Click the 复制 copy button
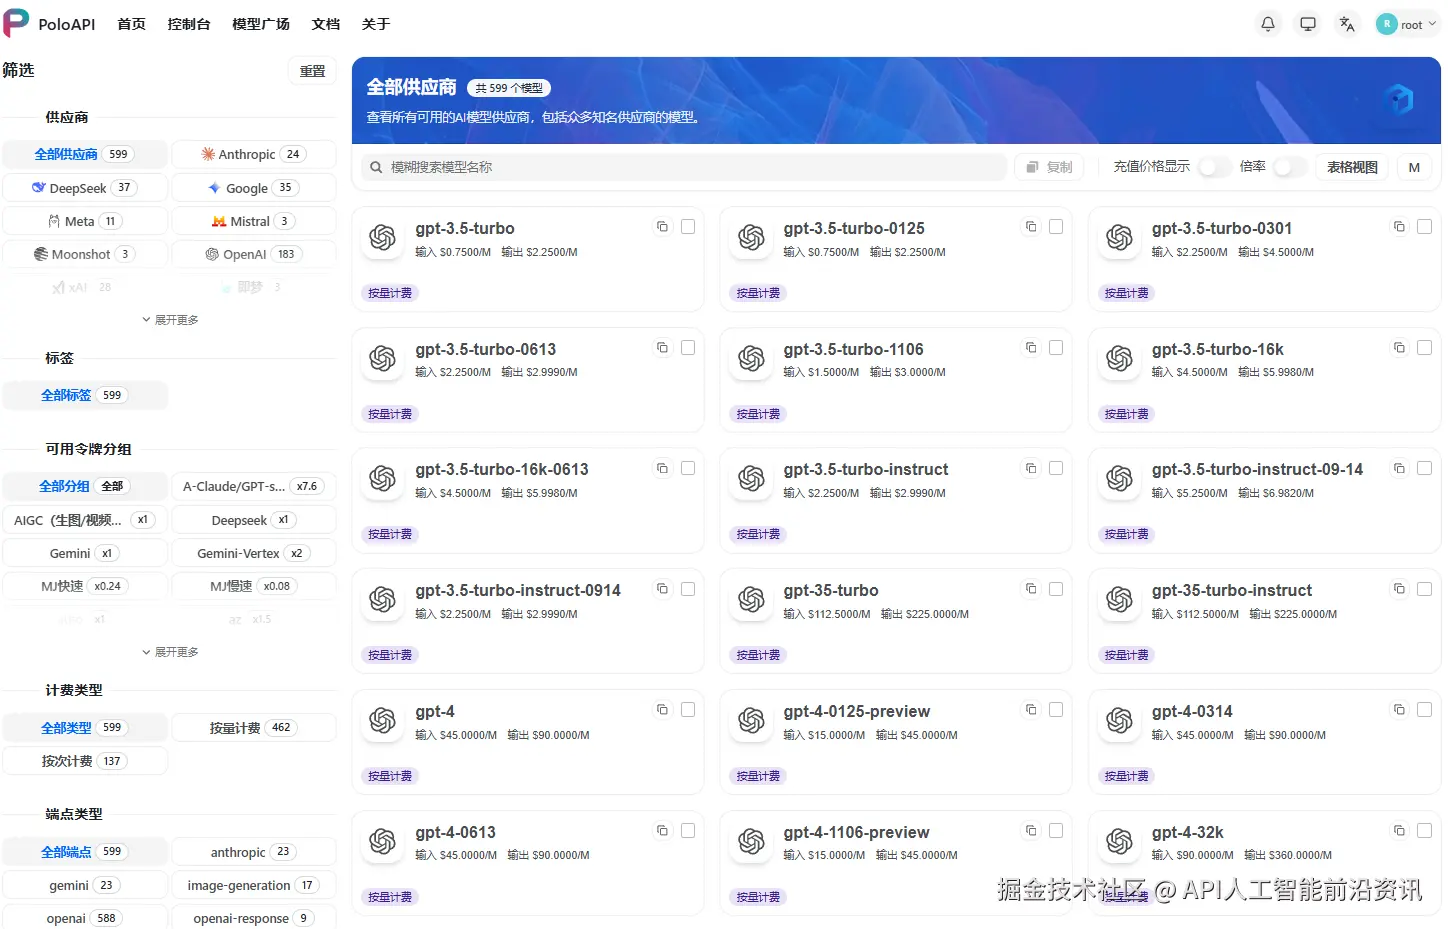Viewport: 1448px width, 929px height. click(1049, 167)
